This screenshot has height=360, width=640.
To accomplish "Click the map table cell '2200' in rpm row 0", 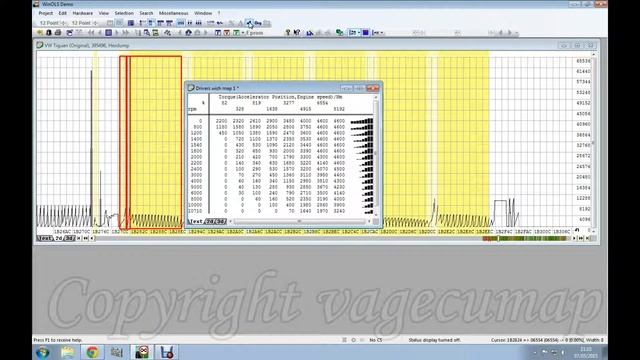I will click(221, 121).
